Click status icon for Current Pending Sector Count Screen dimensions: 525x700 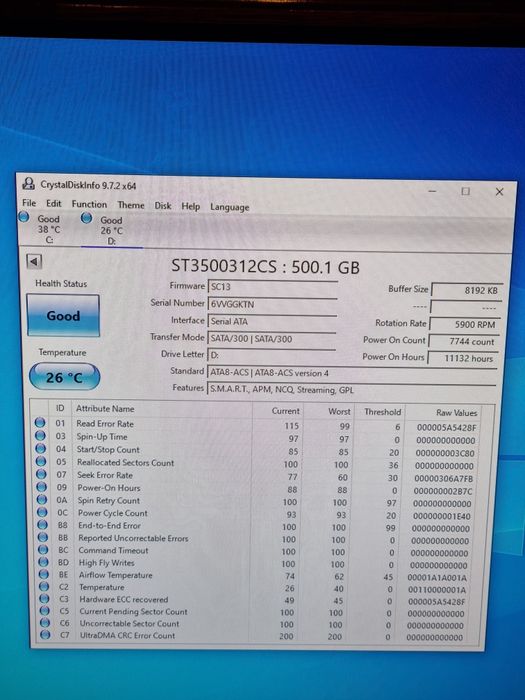[45, 611]
